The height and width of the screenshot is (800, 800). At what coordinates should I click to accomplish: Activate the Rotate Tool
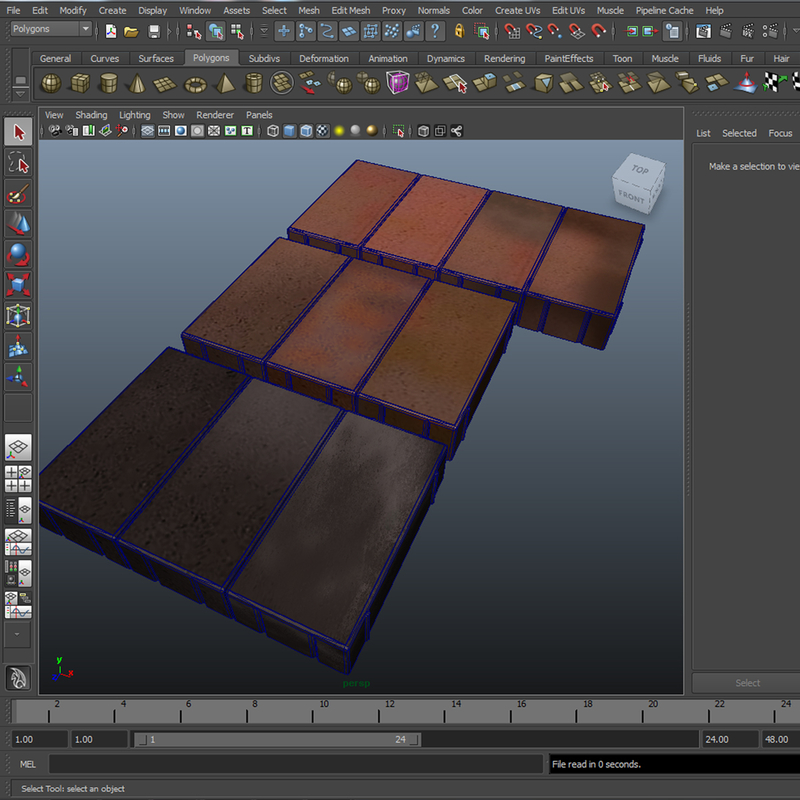(x=17, y=252)
